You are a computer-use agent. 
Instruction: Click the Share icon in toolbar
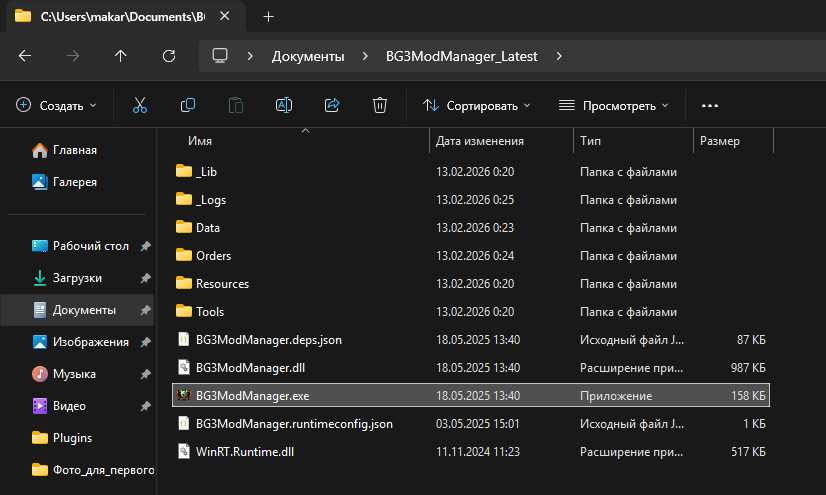[332, 105]
